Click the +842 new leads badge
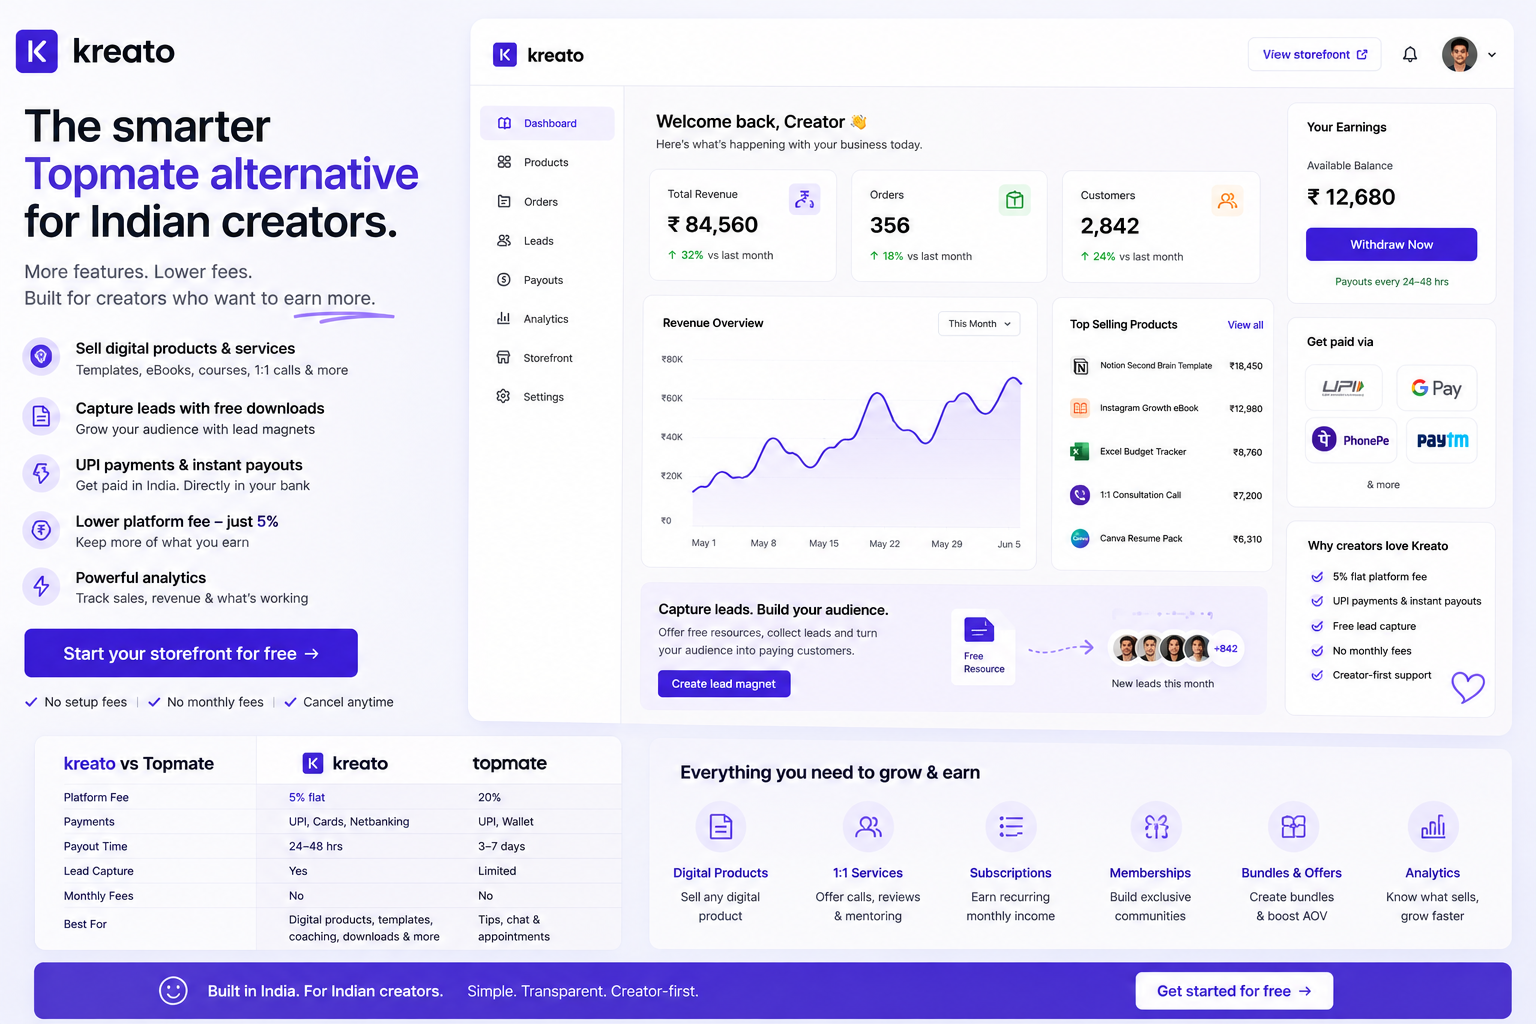 point(1226,648)
